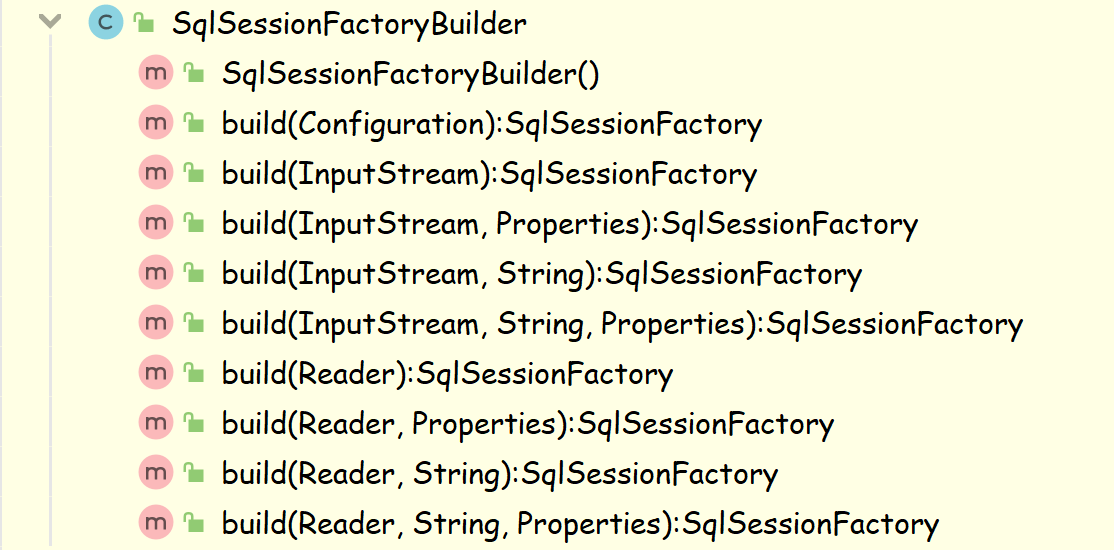Select build(InputStream):SqlSessionFactory method

pos(490,174)
